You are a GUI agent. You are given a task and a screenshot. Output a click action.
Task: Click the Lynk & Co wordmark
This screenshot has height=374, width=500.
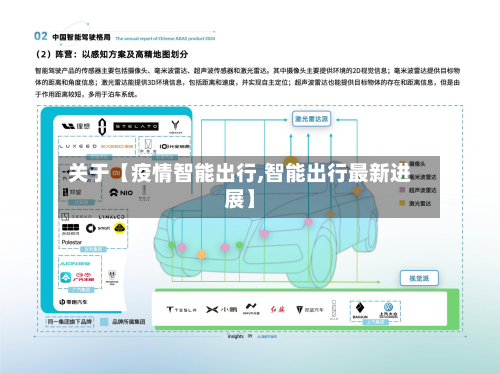[x=111, y=217]
